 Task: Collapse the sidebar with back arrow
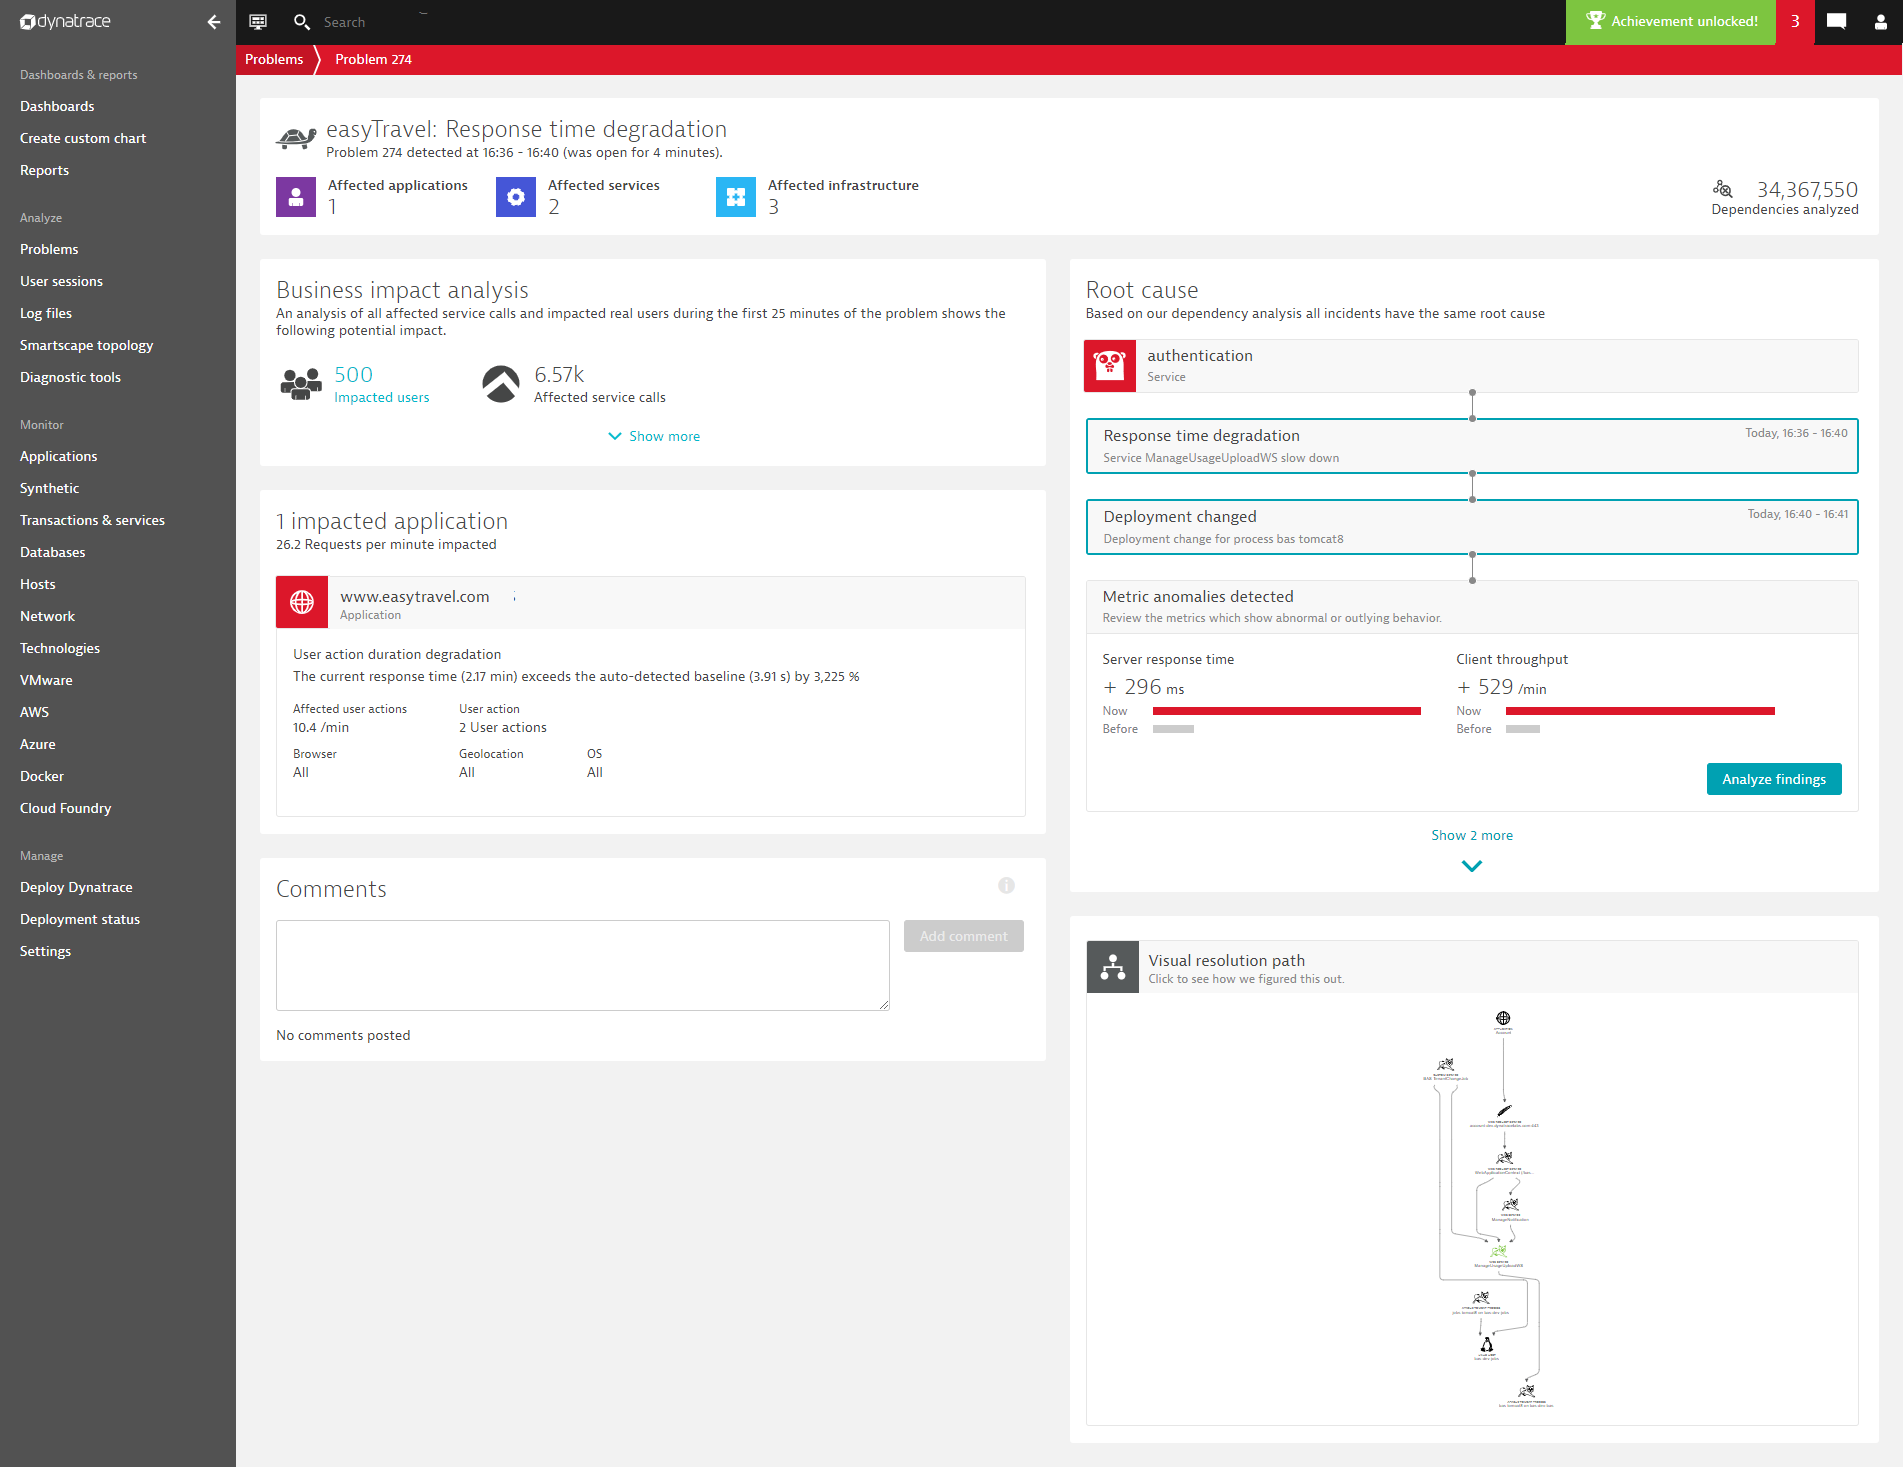213,22
